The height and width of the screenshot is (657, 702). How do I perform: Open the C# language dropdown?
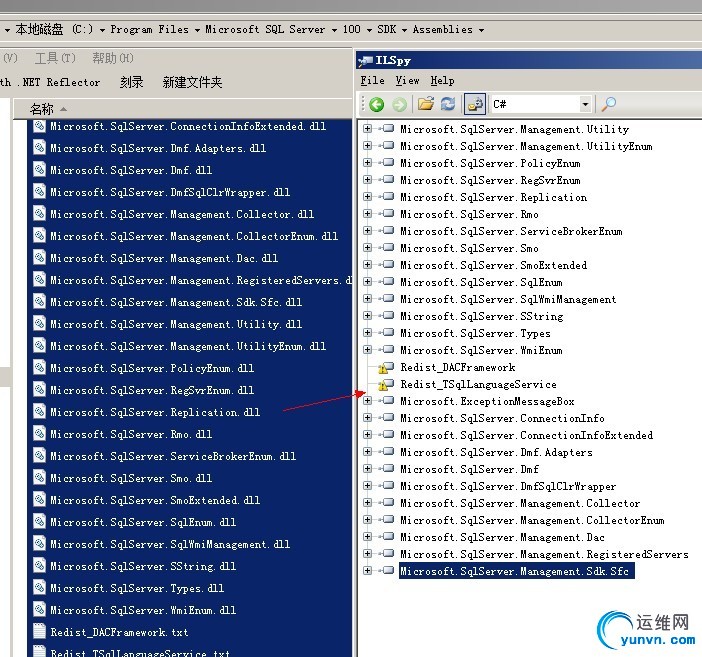pyautogui.click(x=585, y=104)
